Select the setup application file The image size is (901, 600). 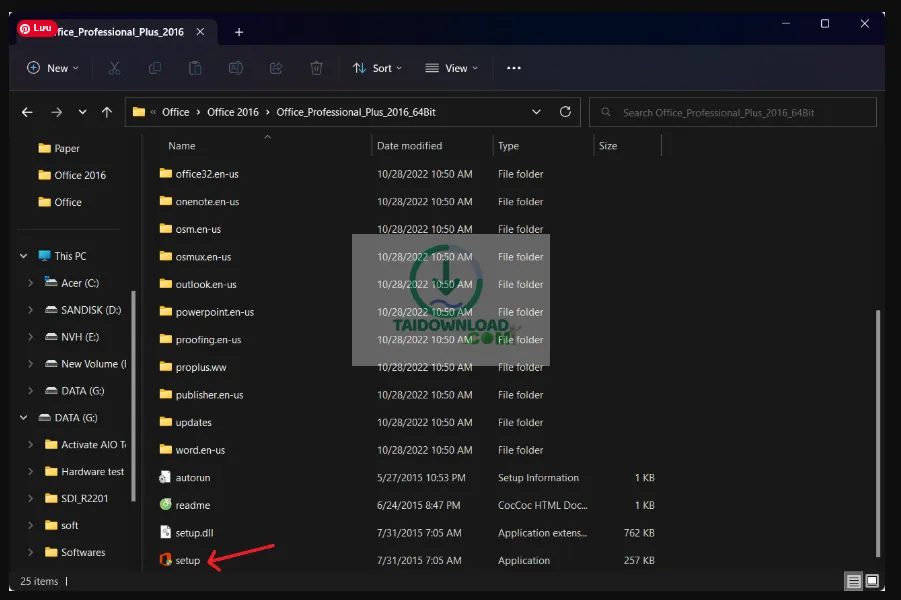(188, 561)
